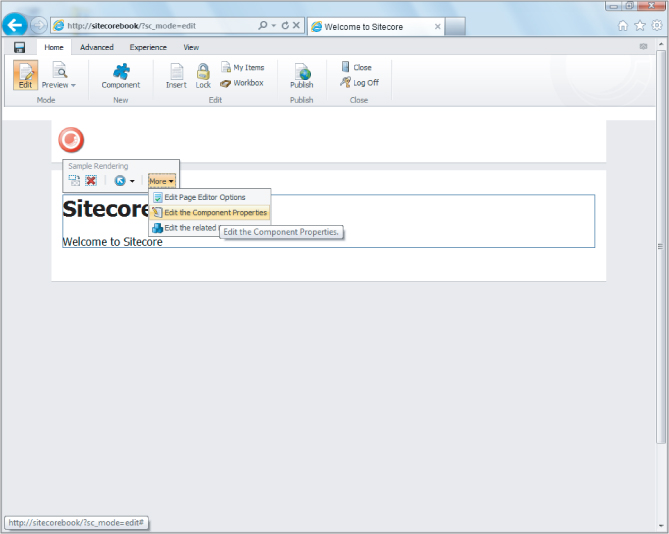This screenshot has width=669, height=534.
Task: Delete the rendering with red X icon
Action: [91, 181]
